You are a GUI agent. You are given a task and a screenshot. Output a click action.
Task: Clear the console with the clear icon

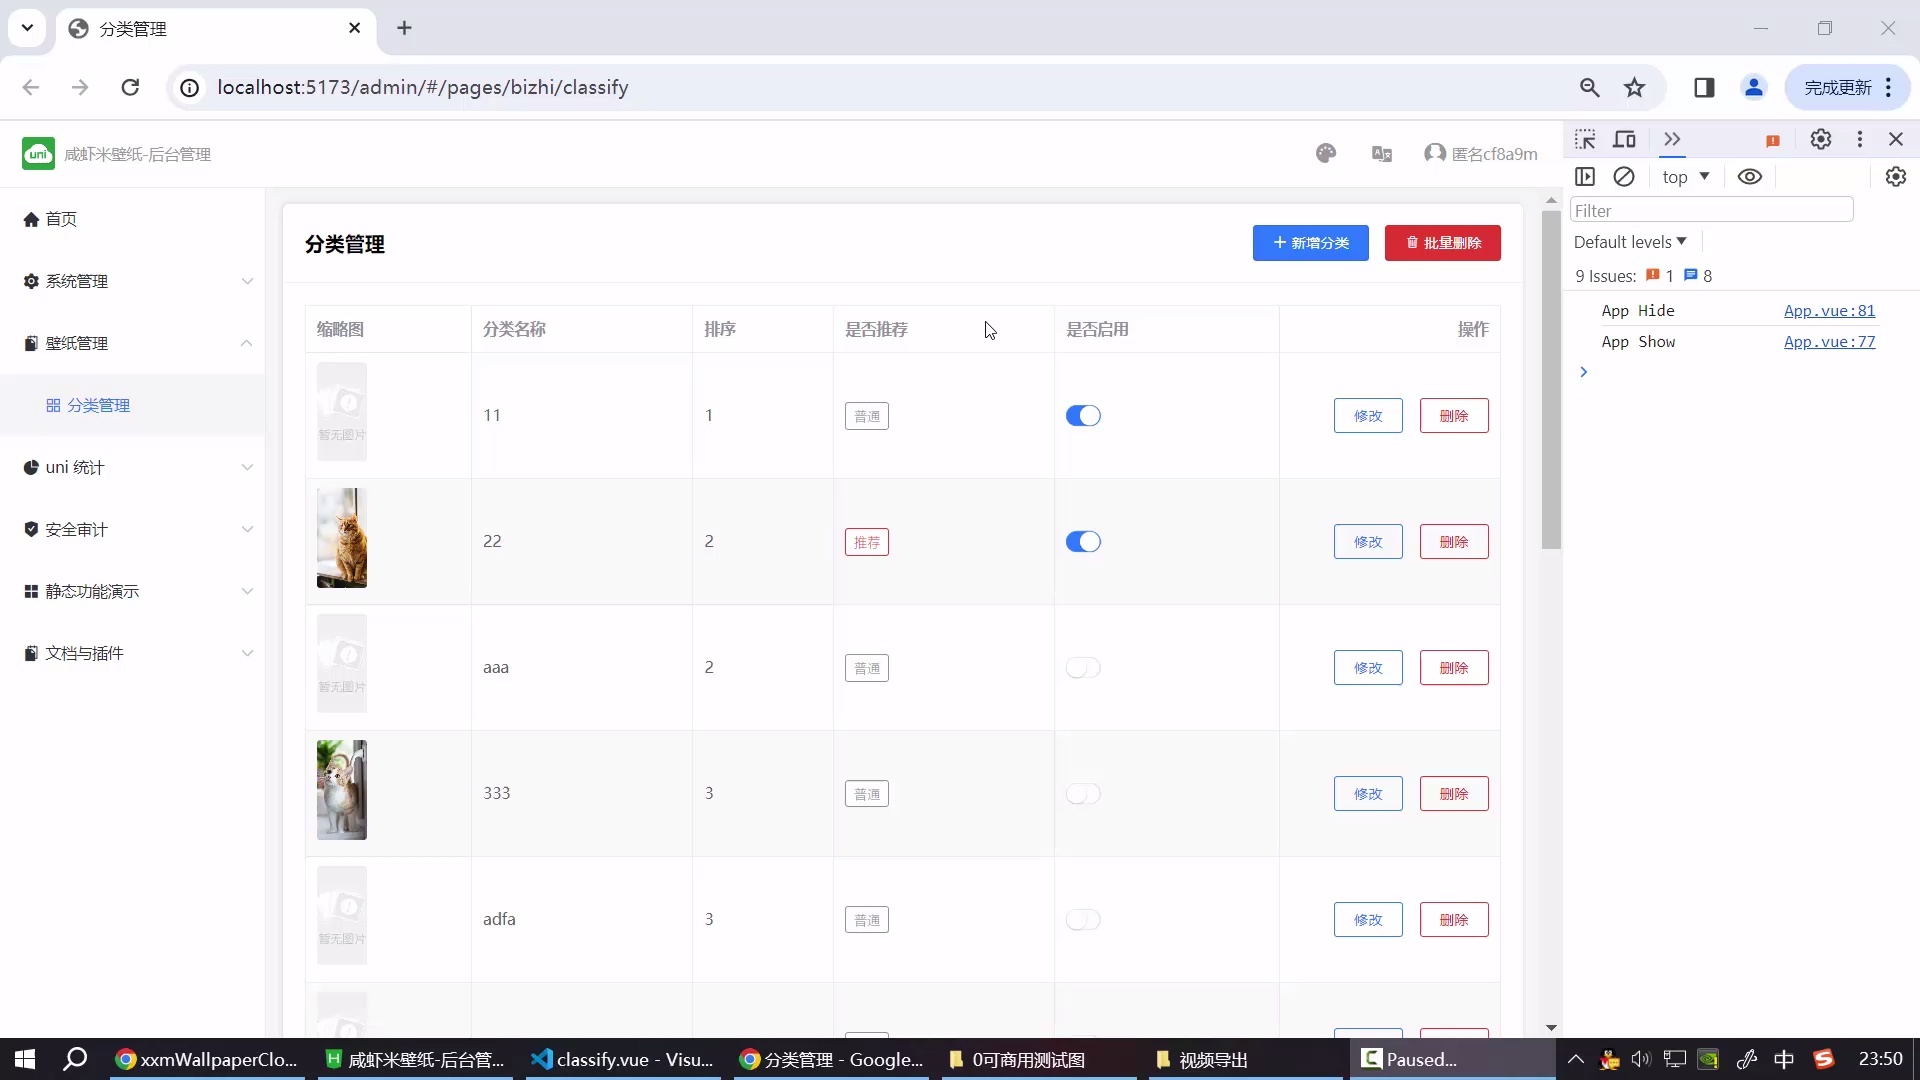(1624, 177)
